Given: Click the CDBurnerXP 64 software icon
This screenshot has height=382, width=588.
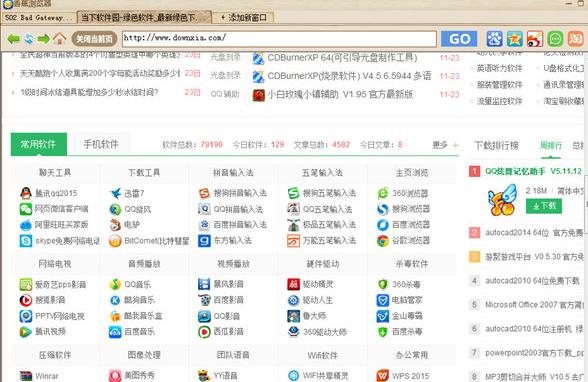Looking at the screenshot, I should point(258,58).
